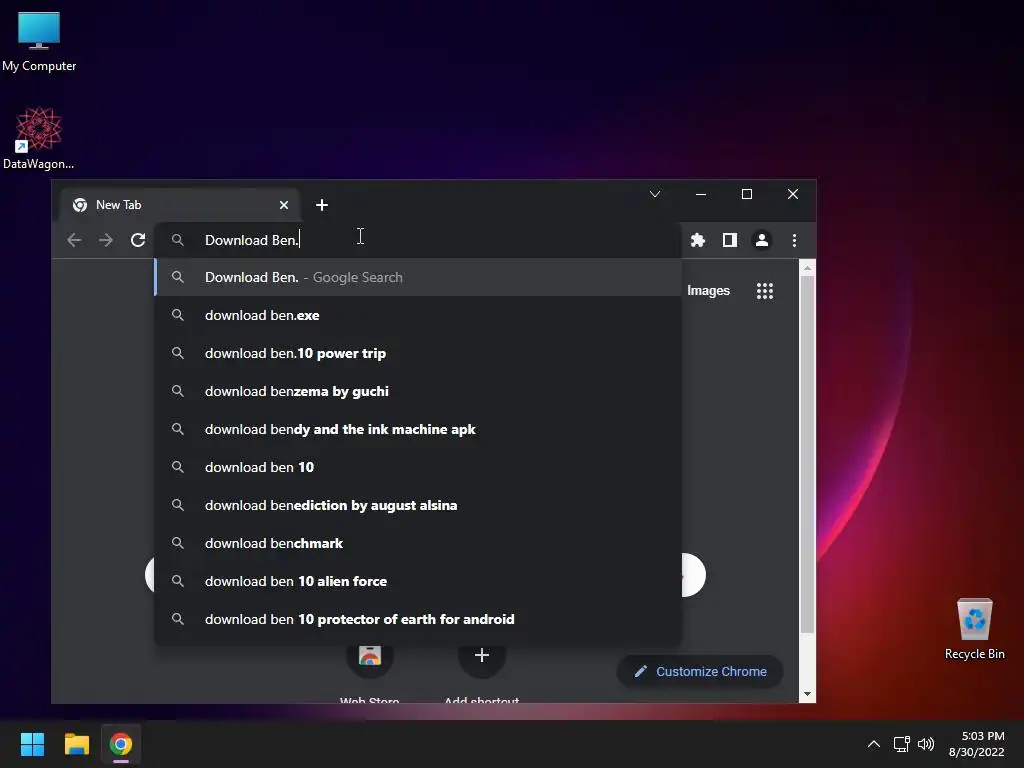
Task: Click the Images link
Action: pyautogui.click(x=708, y=291)
